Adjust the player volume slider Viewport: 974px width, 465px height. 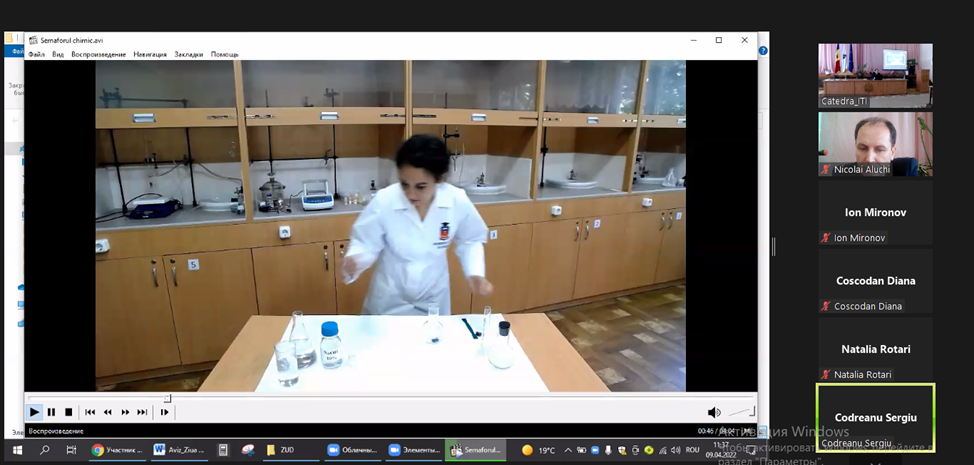[x=741, y=411]
